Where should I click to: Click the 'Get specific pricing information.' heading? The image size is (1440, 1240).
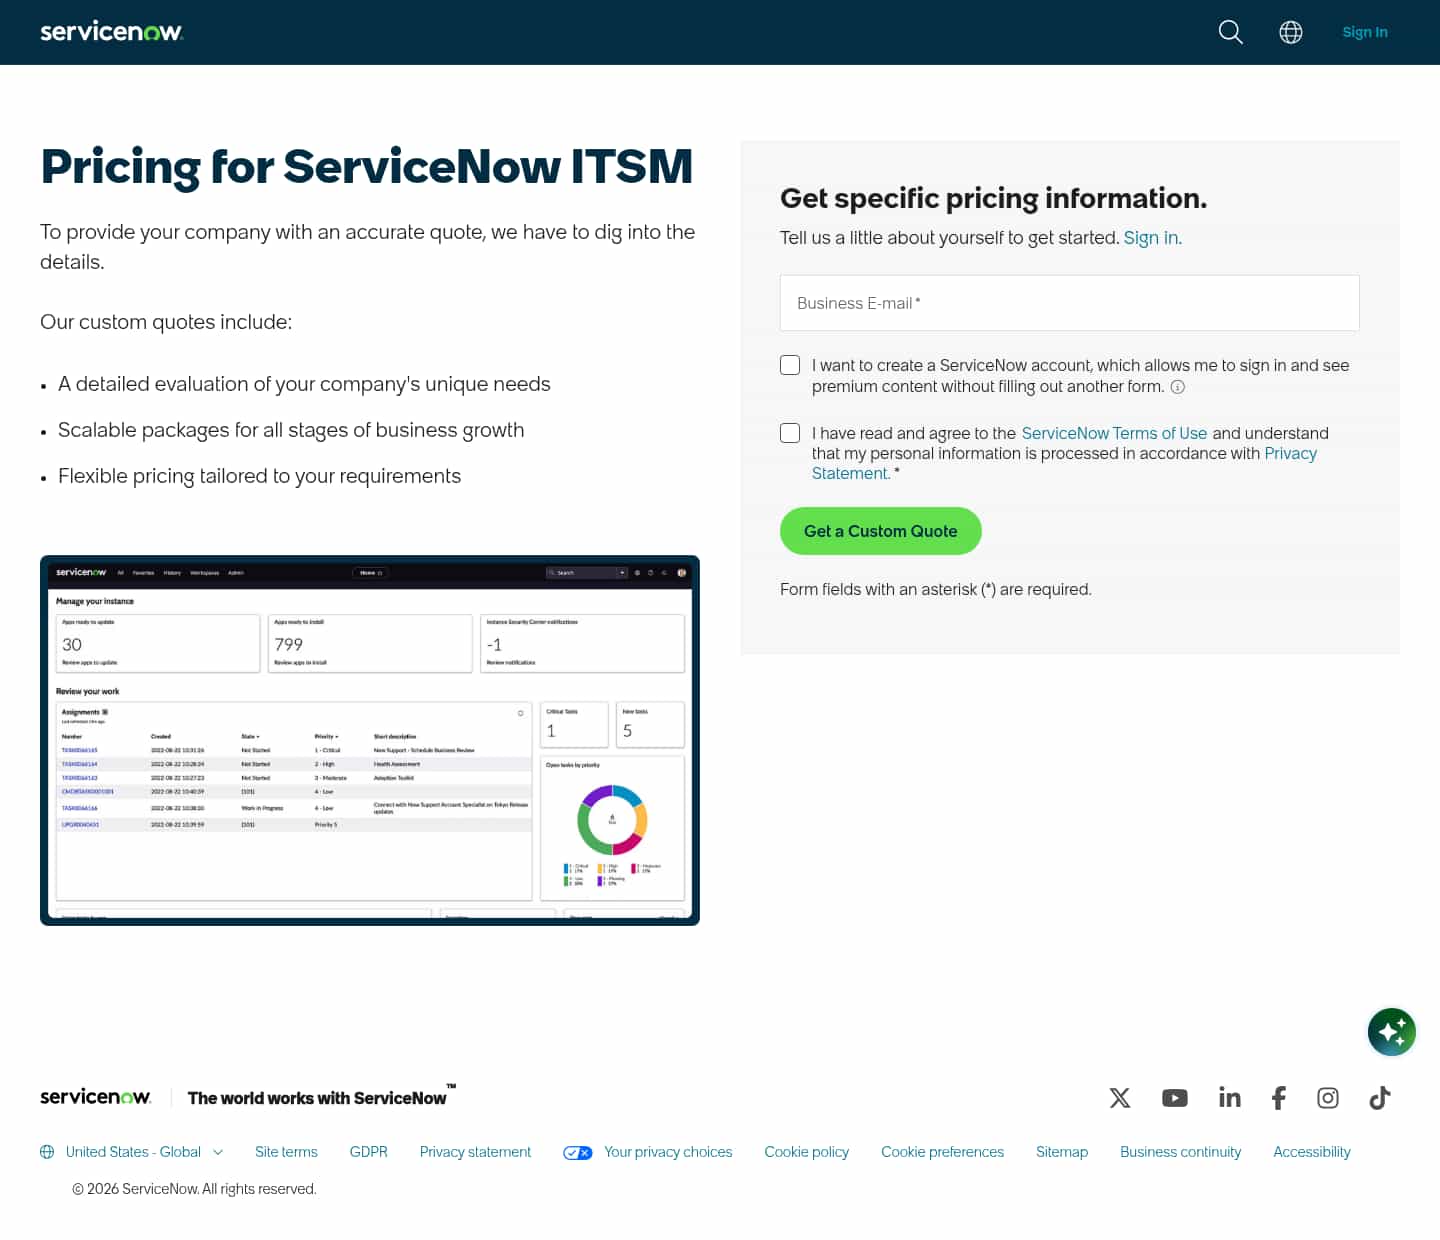[994, 198]
